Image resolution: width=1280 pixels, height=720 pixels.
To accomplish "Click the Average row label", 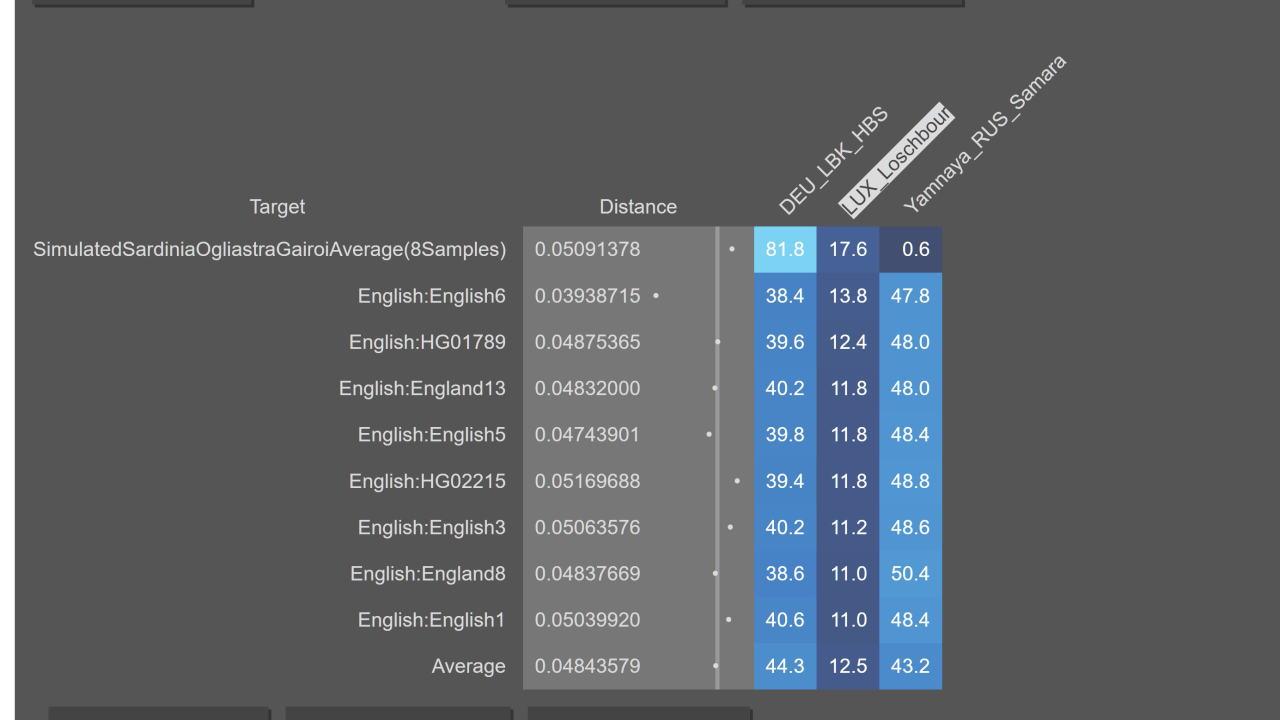I will coord(469,666).
